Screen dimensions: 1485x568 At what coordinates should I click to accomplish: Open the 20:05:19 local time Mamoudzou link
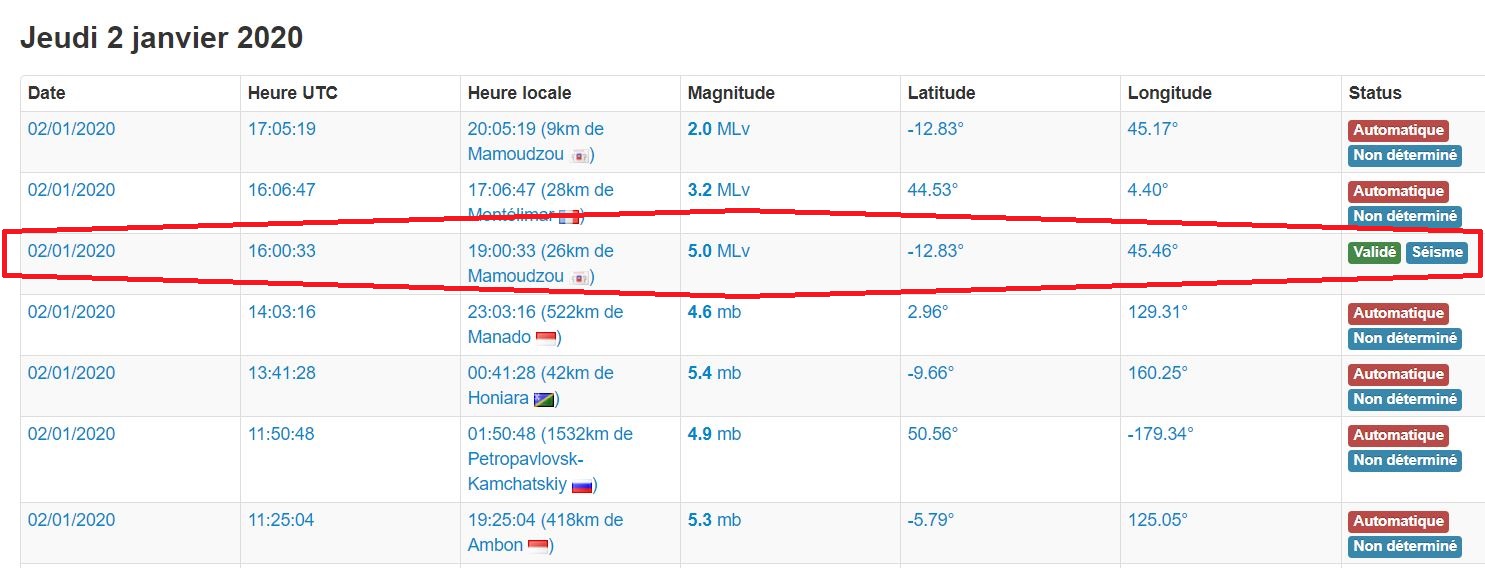tap(536, 142)
